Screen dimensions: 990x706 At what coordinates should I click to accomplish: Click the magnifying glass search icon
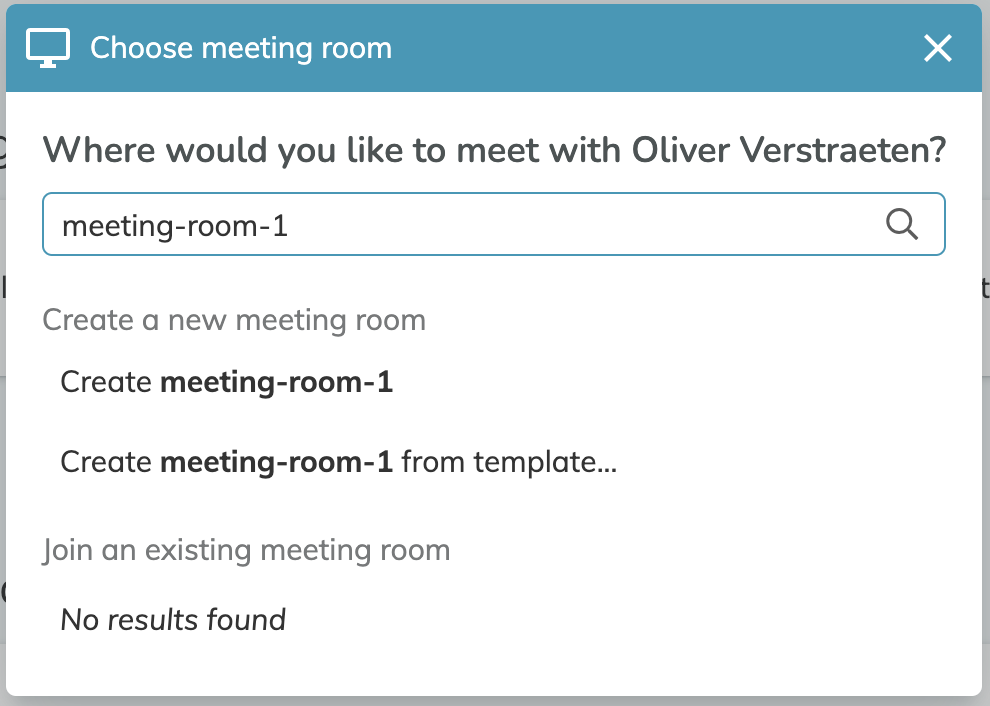tap(902, 224)
